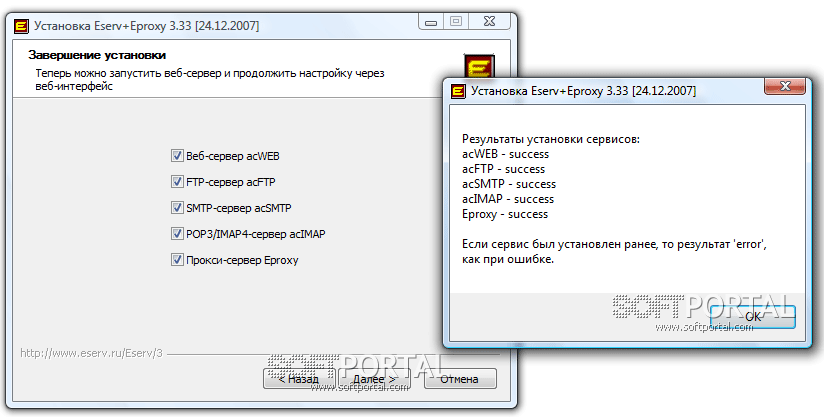Minimize the installer window

(431, 22)
